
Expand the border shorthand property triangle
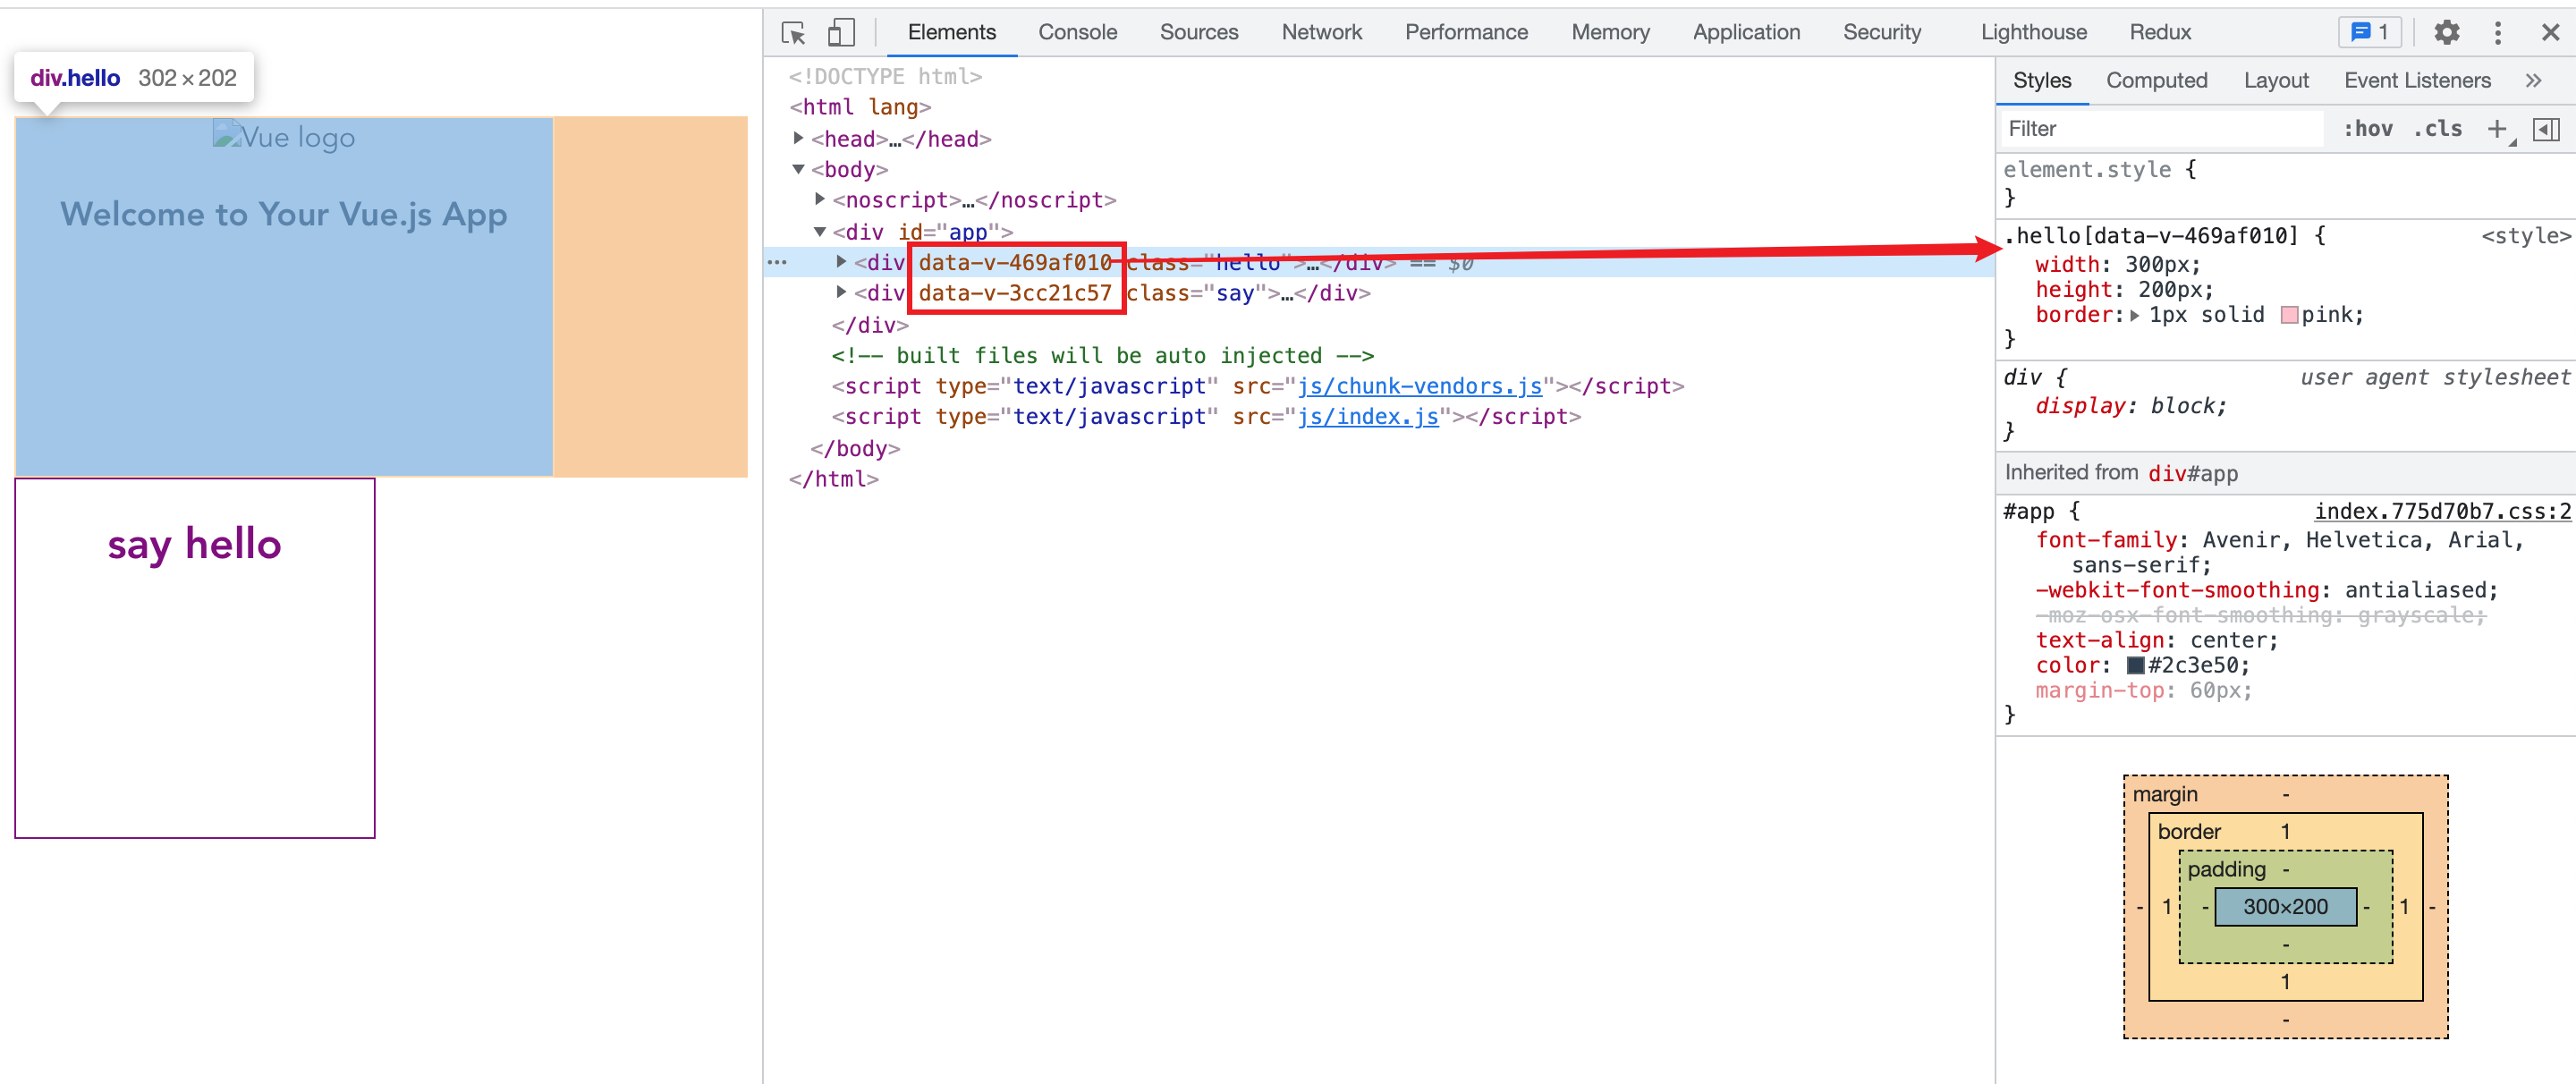point(2134,315)
